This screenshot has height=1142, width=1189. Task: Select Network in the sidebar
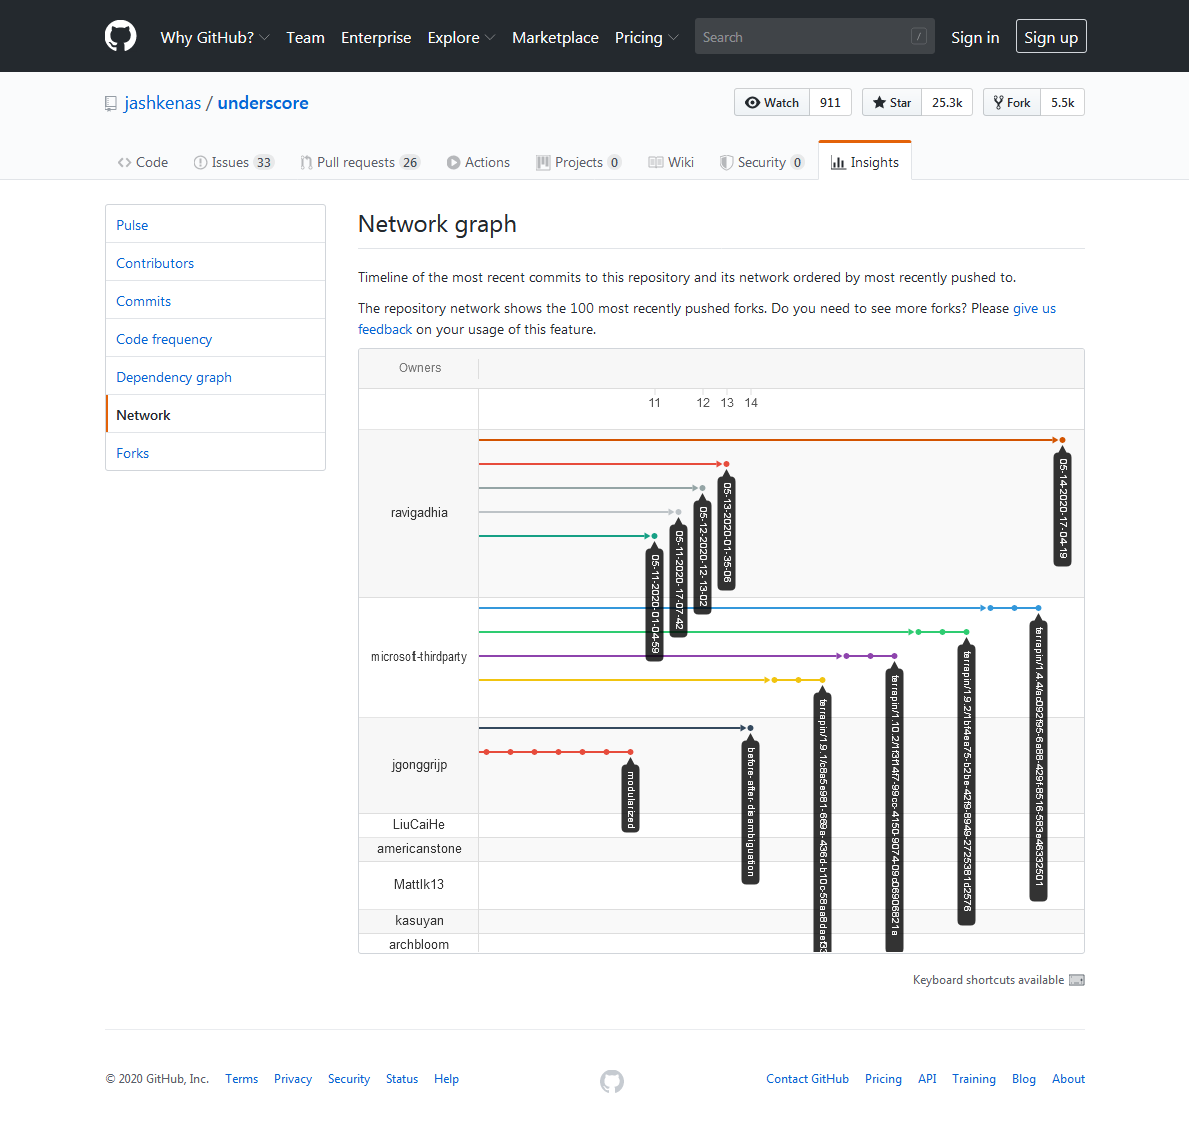[215, 414]
